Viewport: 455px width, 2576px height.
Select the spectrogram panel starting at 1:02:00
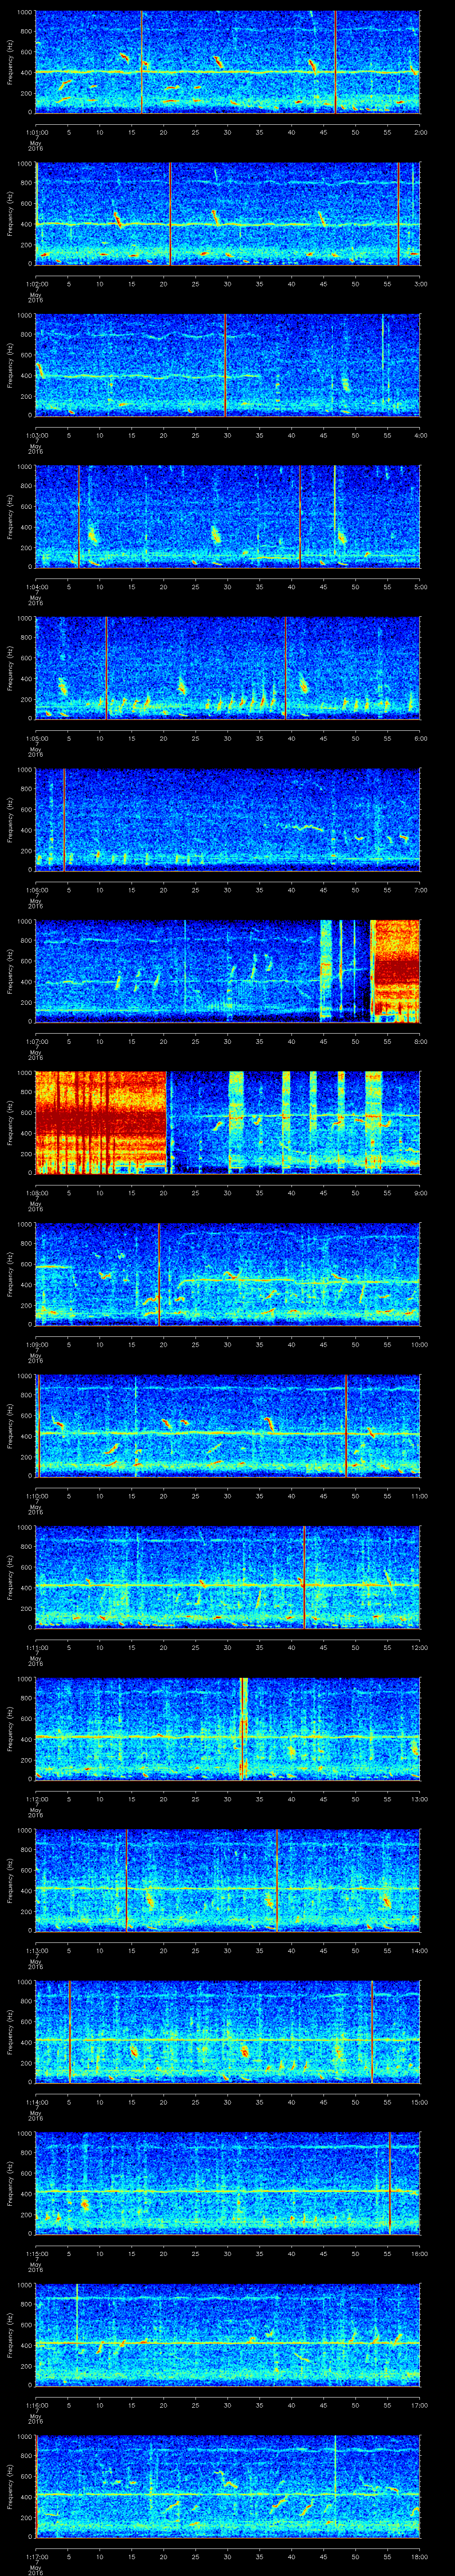(228, 213)
